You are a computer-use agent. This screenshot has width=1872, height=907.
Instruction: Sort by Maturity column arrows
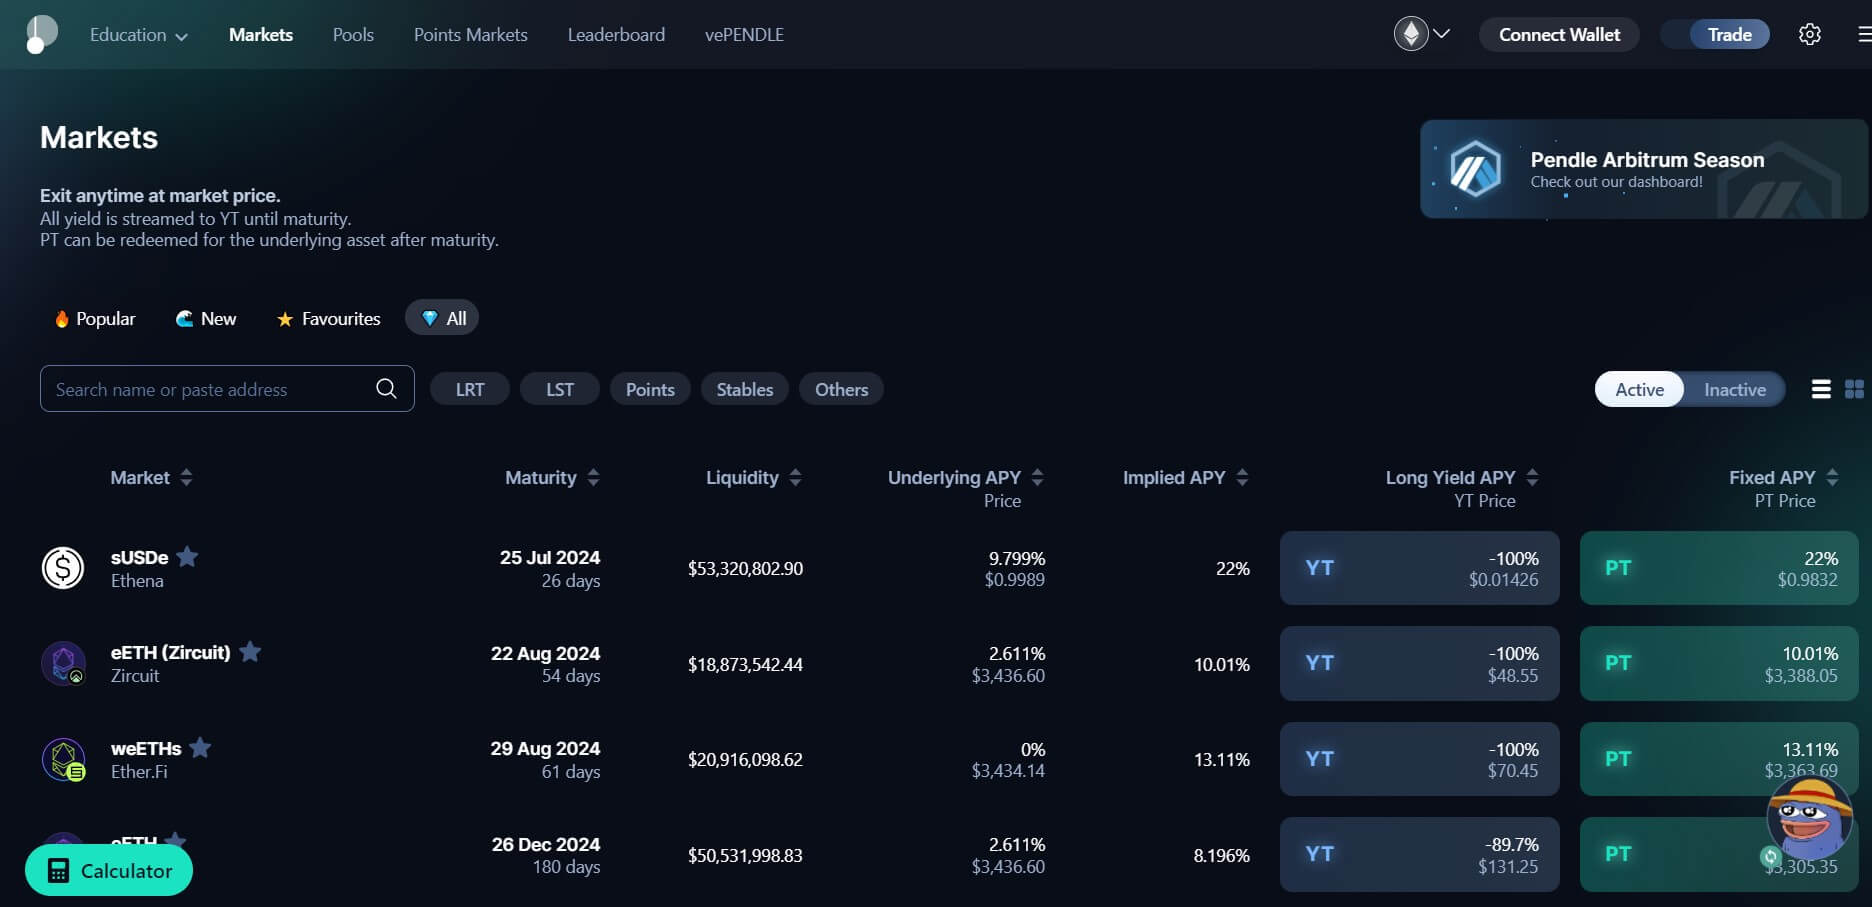593,477
